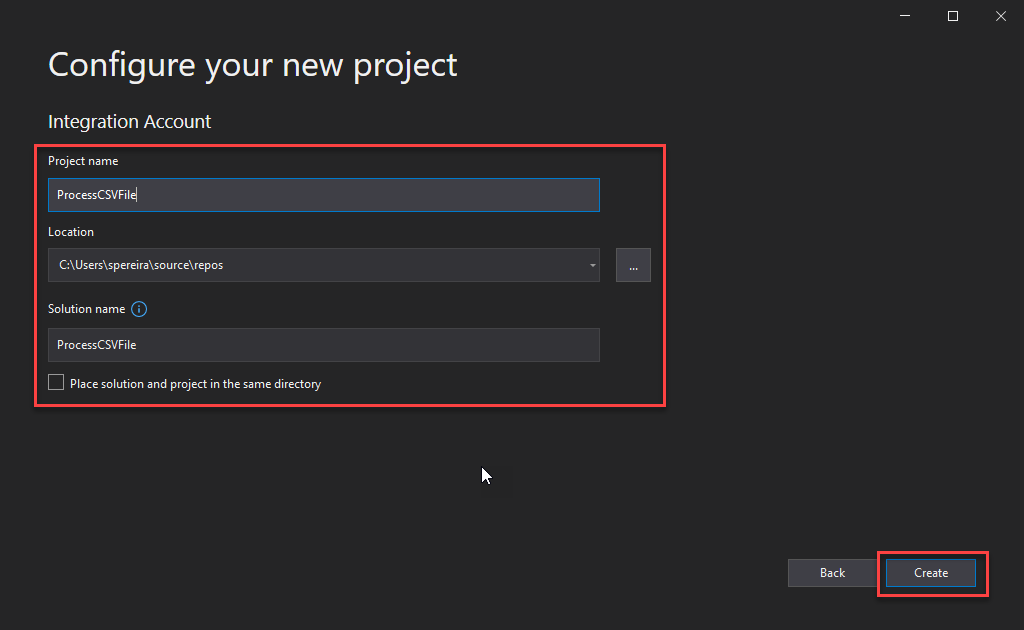Image resolution: width=1024 pixels, height=630 pixels.
Task: Browse for location with the ellipsis button
Action: (x=633, y=265)
